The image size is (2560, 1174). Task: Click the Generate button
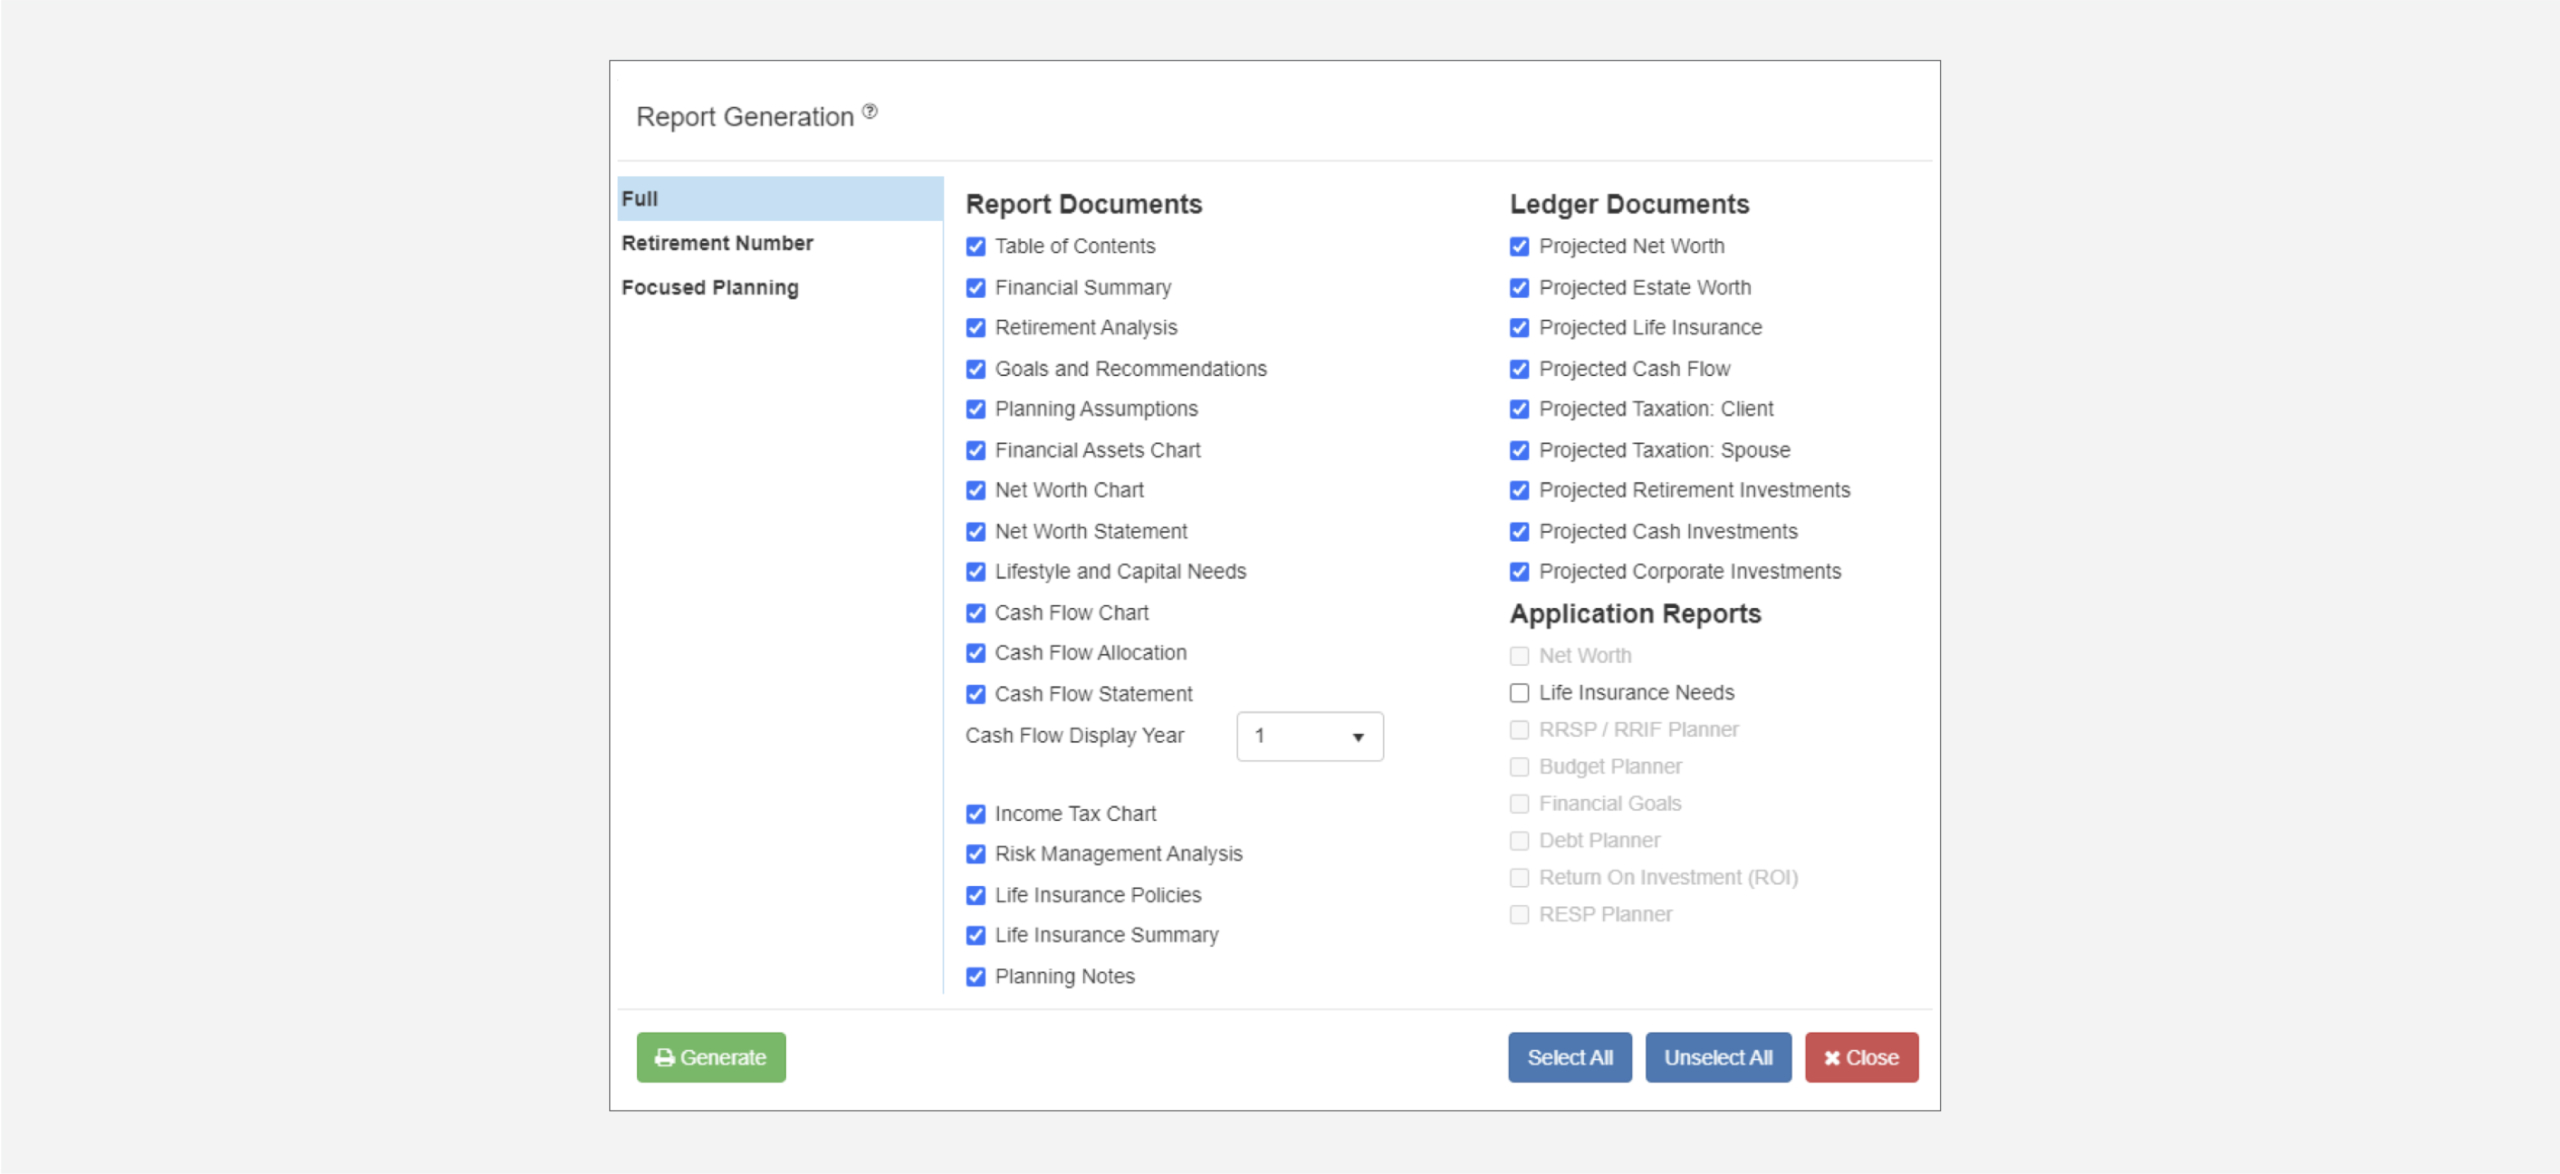click(x=711, y=1057)
